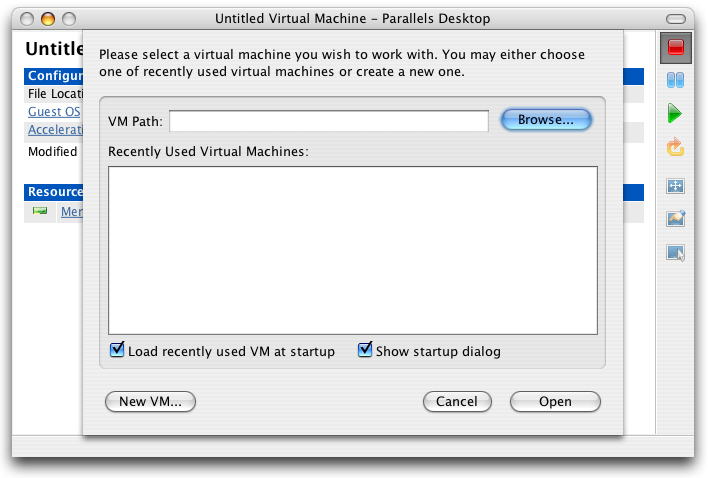Dismiss the dialog with Cancel

tap(457, 401)
